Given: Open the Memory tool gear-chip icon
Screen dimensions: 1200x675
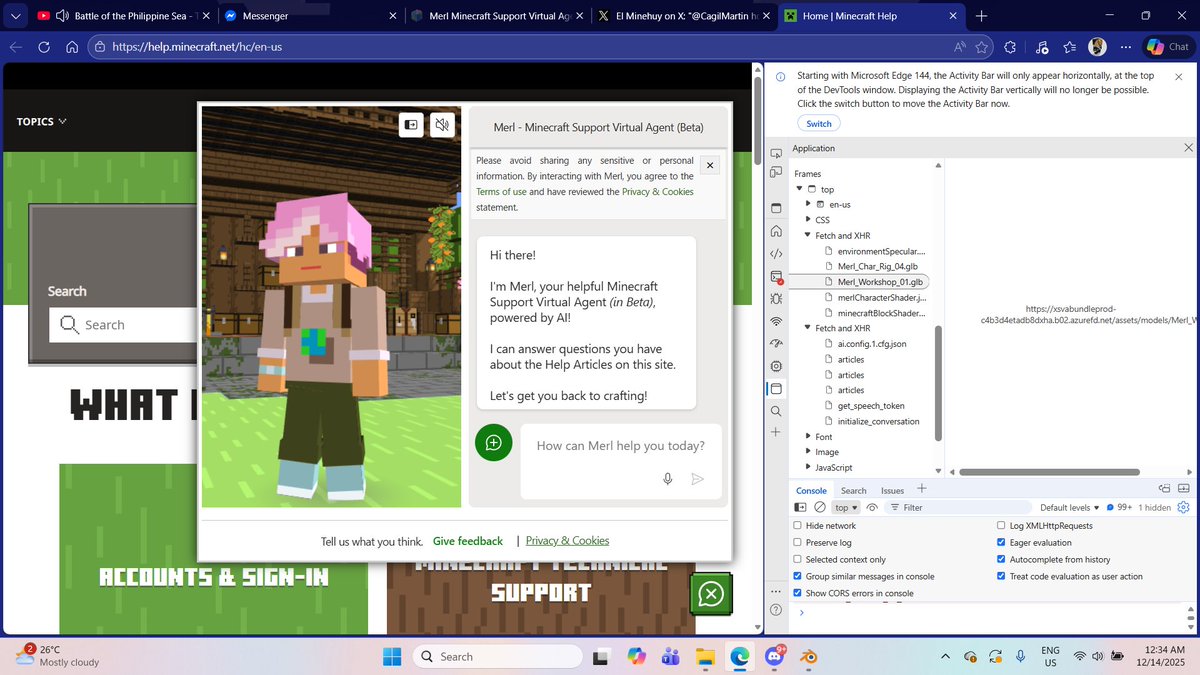Looking at the screenshot, I should 776,367.
